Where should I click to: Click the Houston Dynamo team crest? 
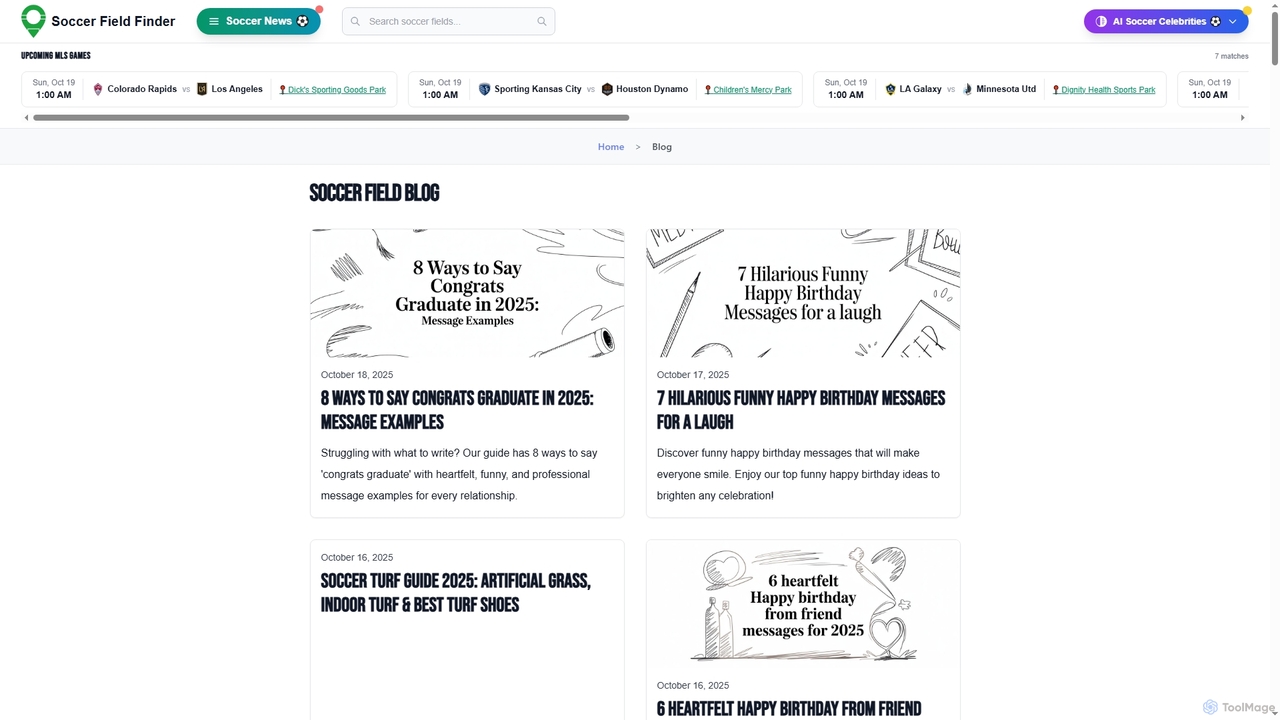[607, 89]
